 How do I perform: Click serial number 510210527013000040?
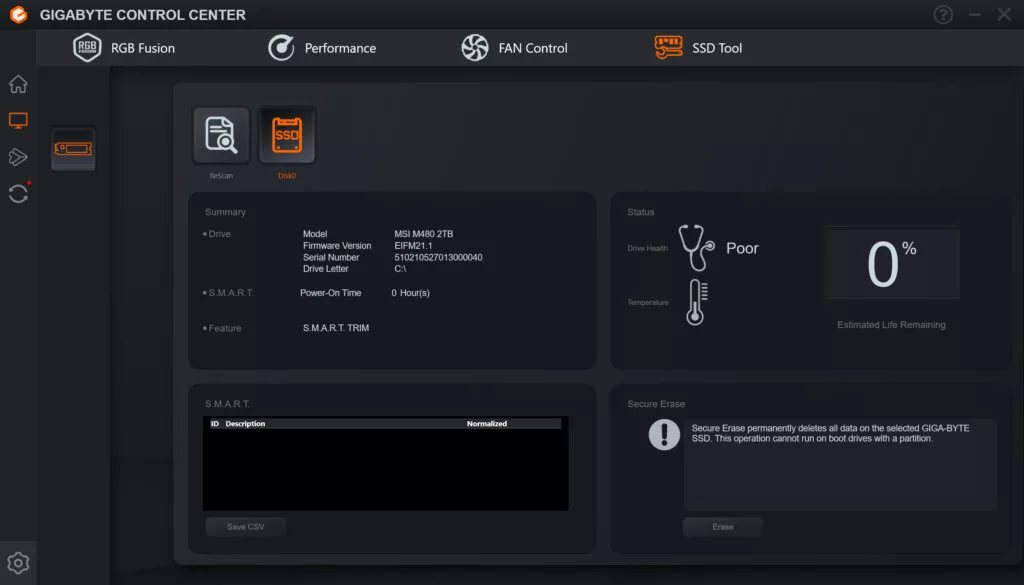pos(438,257)
